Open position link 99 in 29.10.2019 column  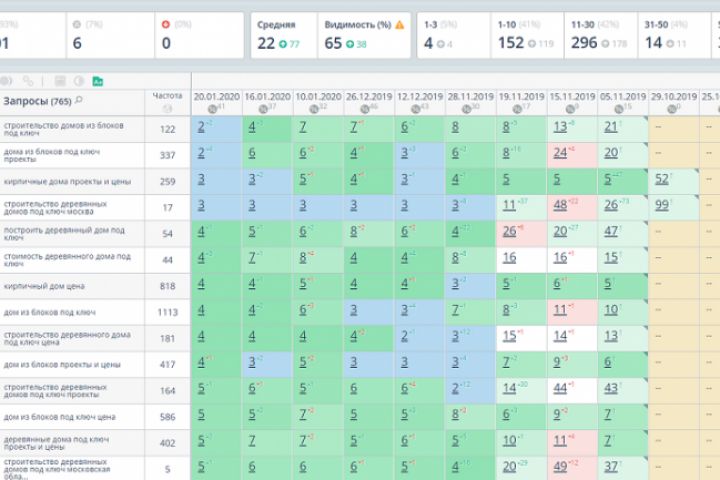(661, 205)
